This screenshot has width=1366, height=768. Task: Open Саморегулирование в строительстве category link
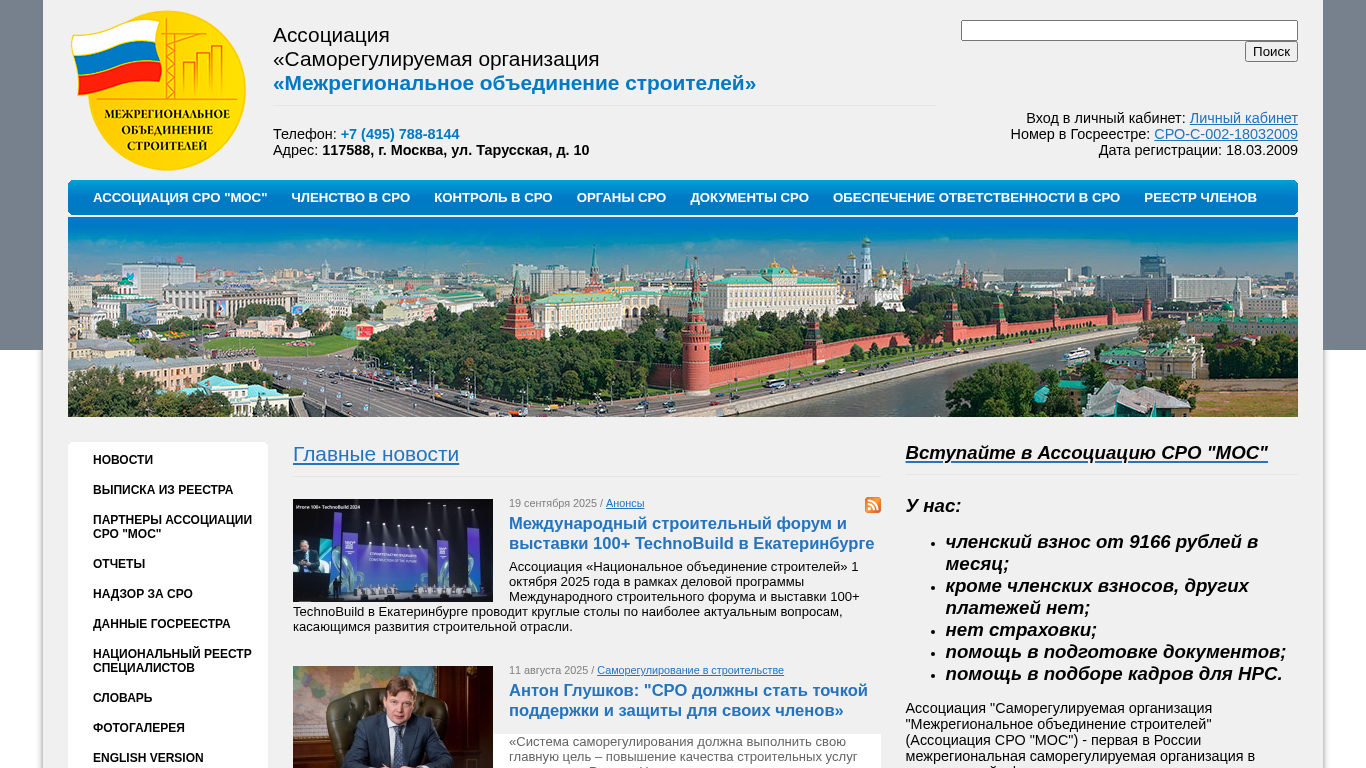pos(690,670)
